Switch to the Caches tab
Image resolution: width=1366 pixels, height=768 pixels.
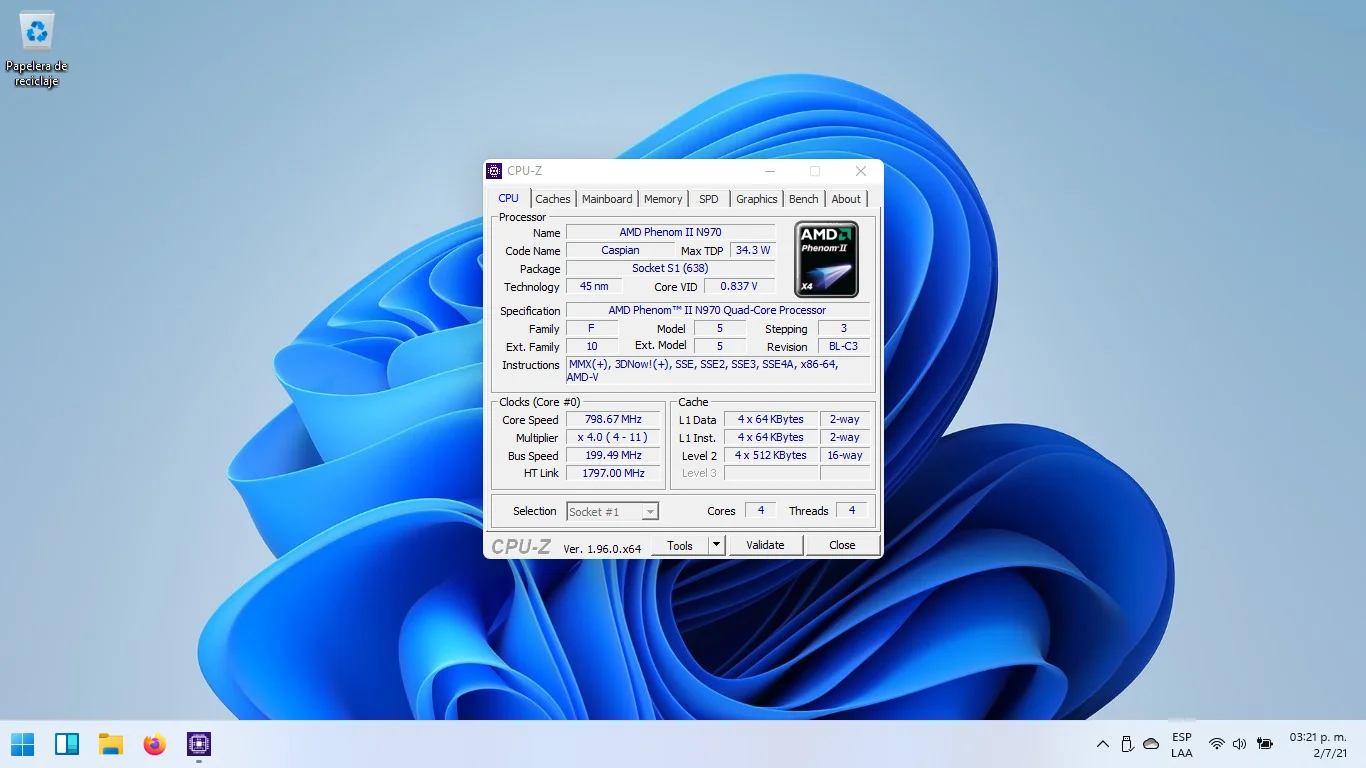(x=552, y=199)
